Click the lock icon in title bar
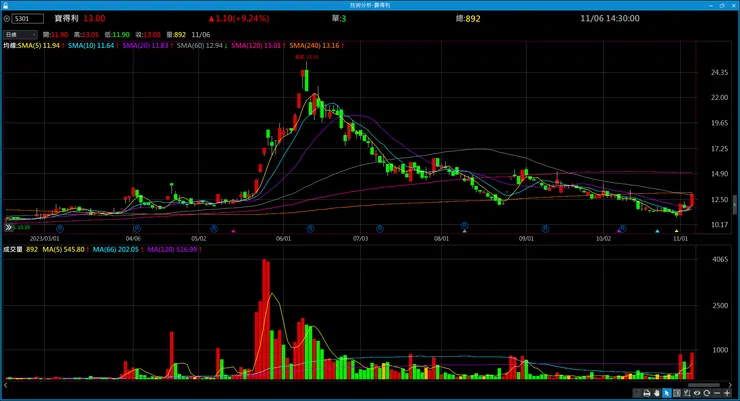Viewport: 740px width, 401px height. pos(6,5)
